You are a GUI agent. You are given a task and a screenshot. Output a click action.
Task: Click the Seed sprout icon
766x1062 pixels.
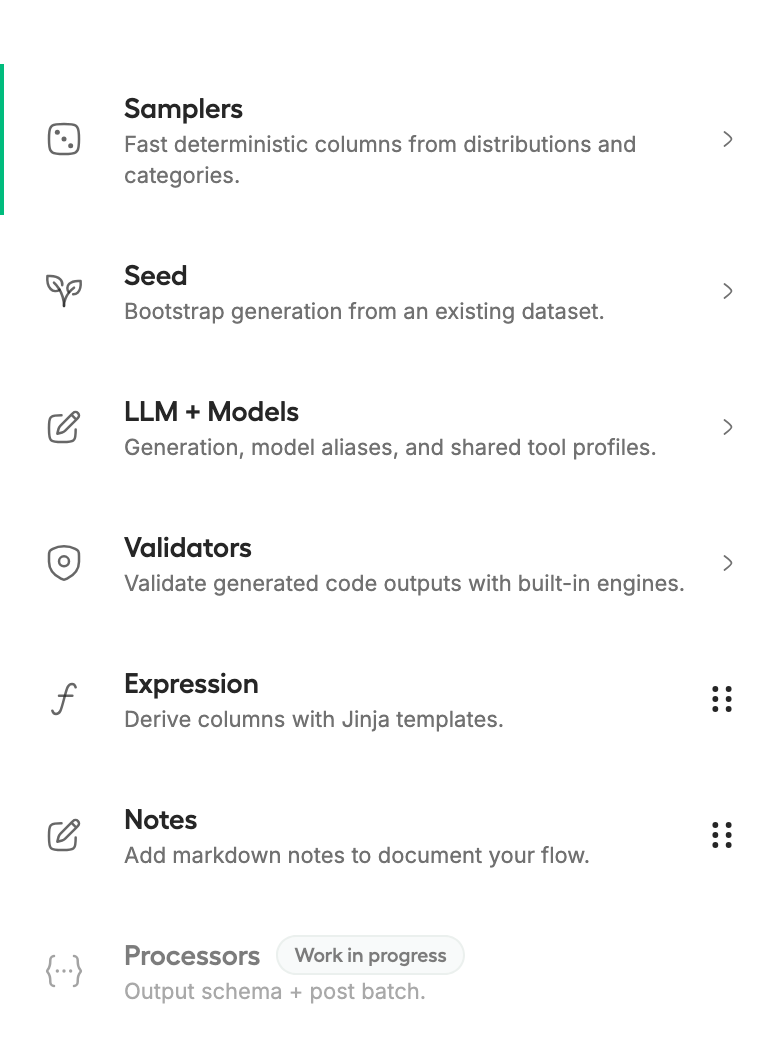(64, 291)
